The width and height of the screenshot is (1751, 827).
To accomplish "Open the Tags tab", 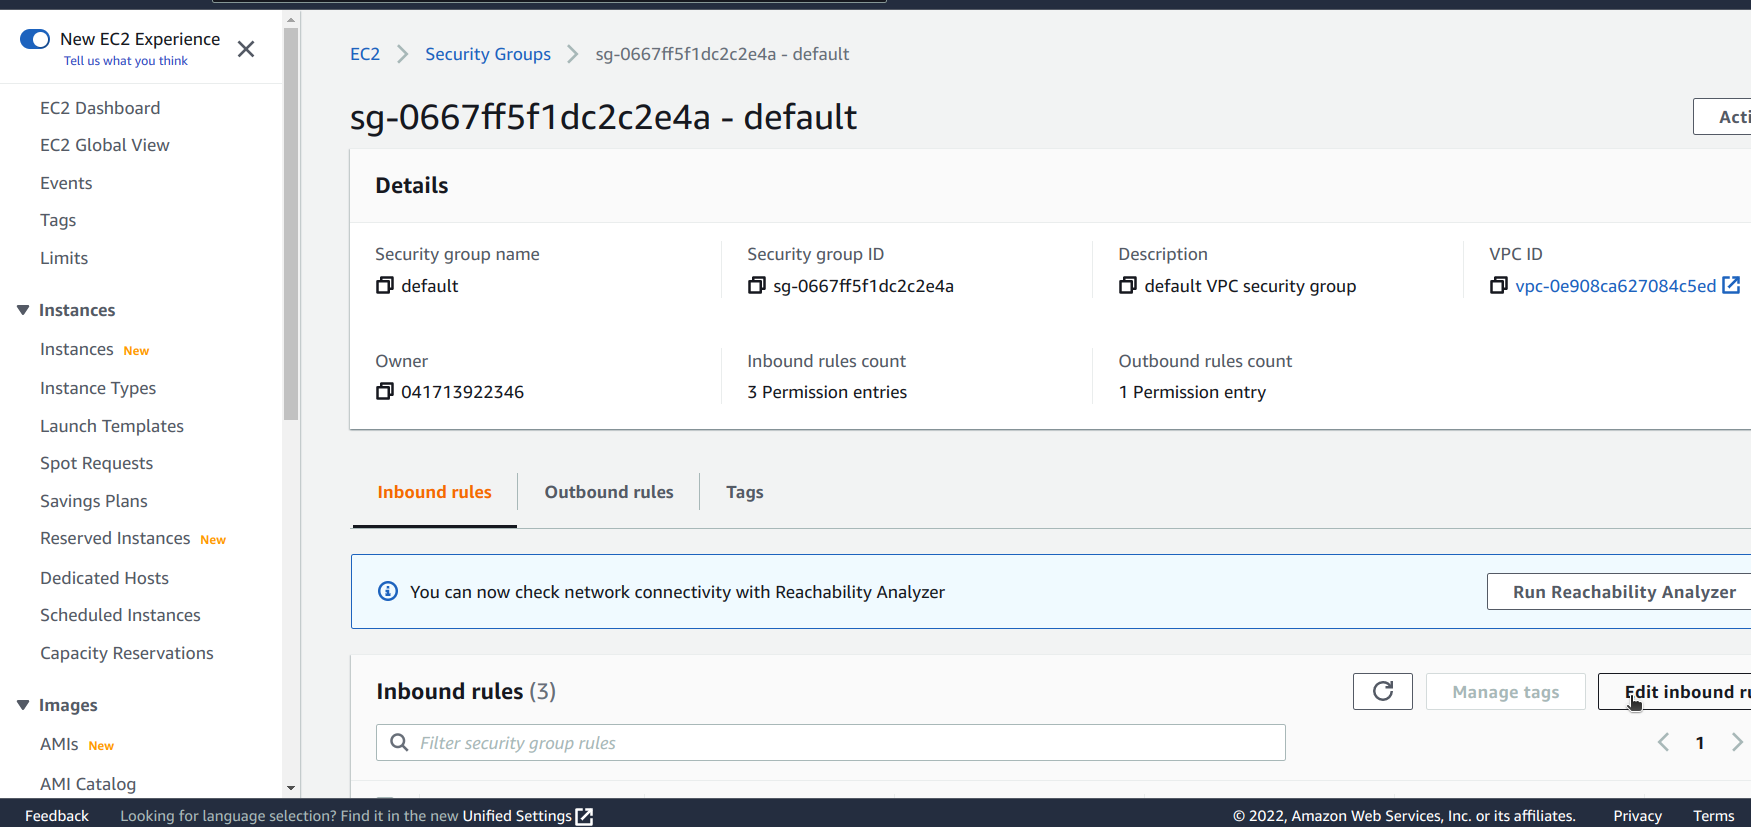I will click(x=744, y=492).
